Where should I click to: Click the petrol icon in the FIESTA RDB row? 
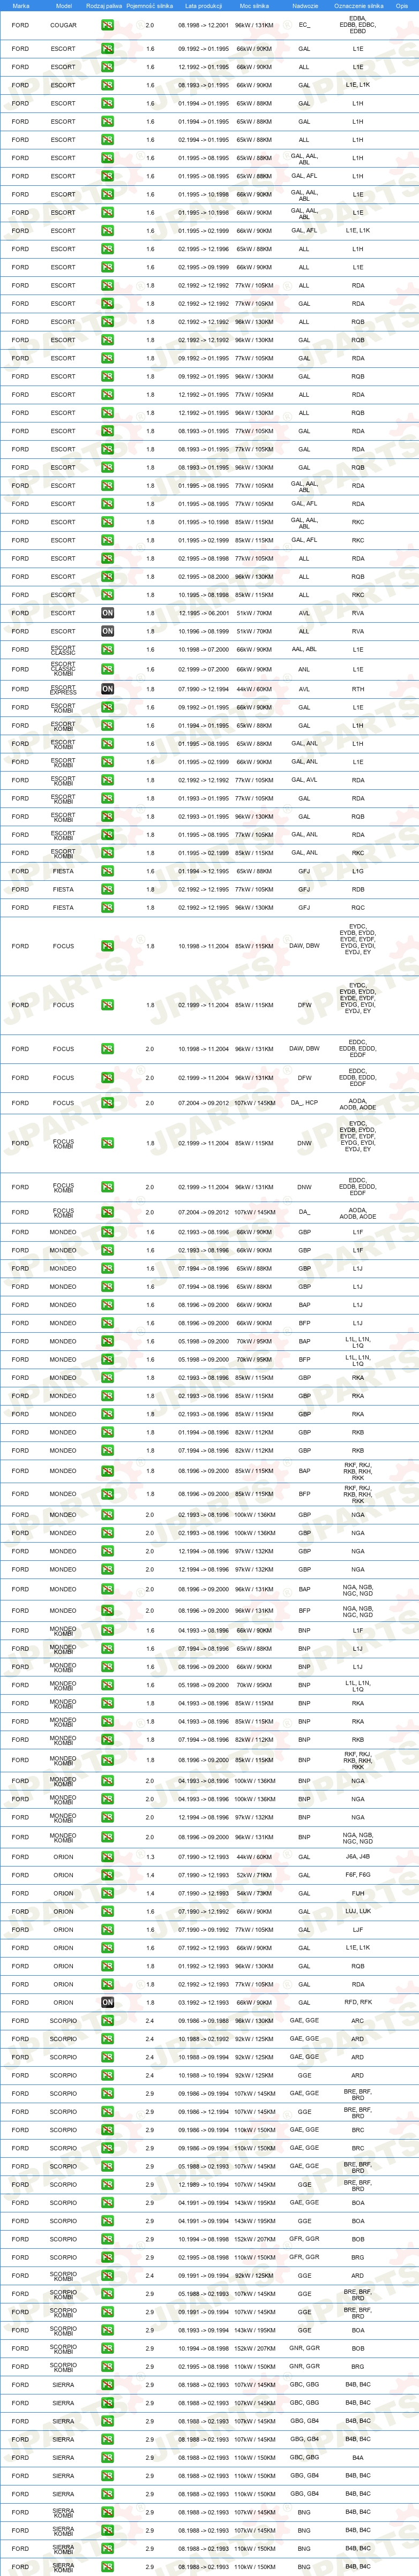[x=107, y=889]
